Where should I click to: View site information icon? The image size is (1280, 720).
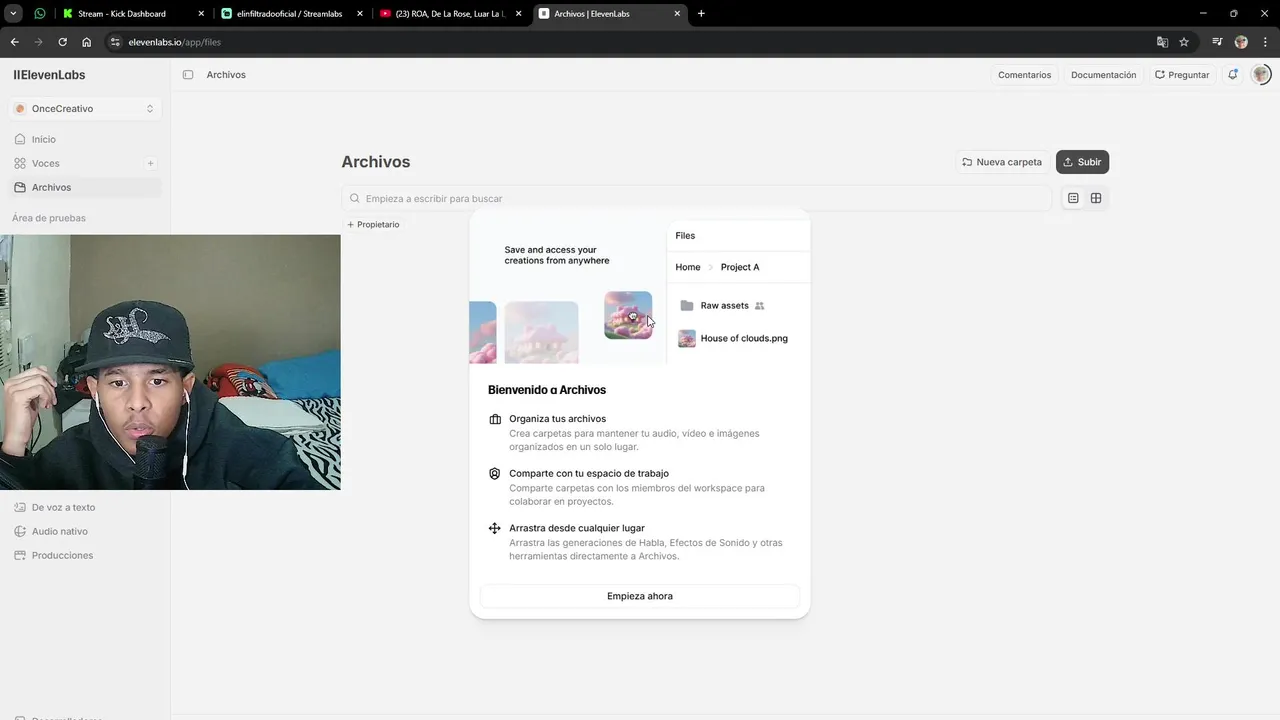pos(115,42)
